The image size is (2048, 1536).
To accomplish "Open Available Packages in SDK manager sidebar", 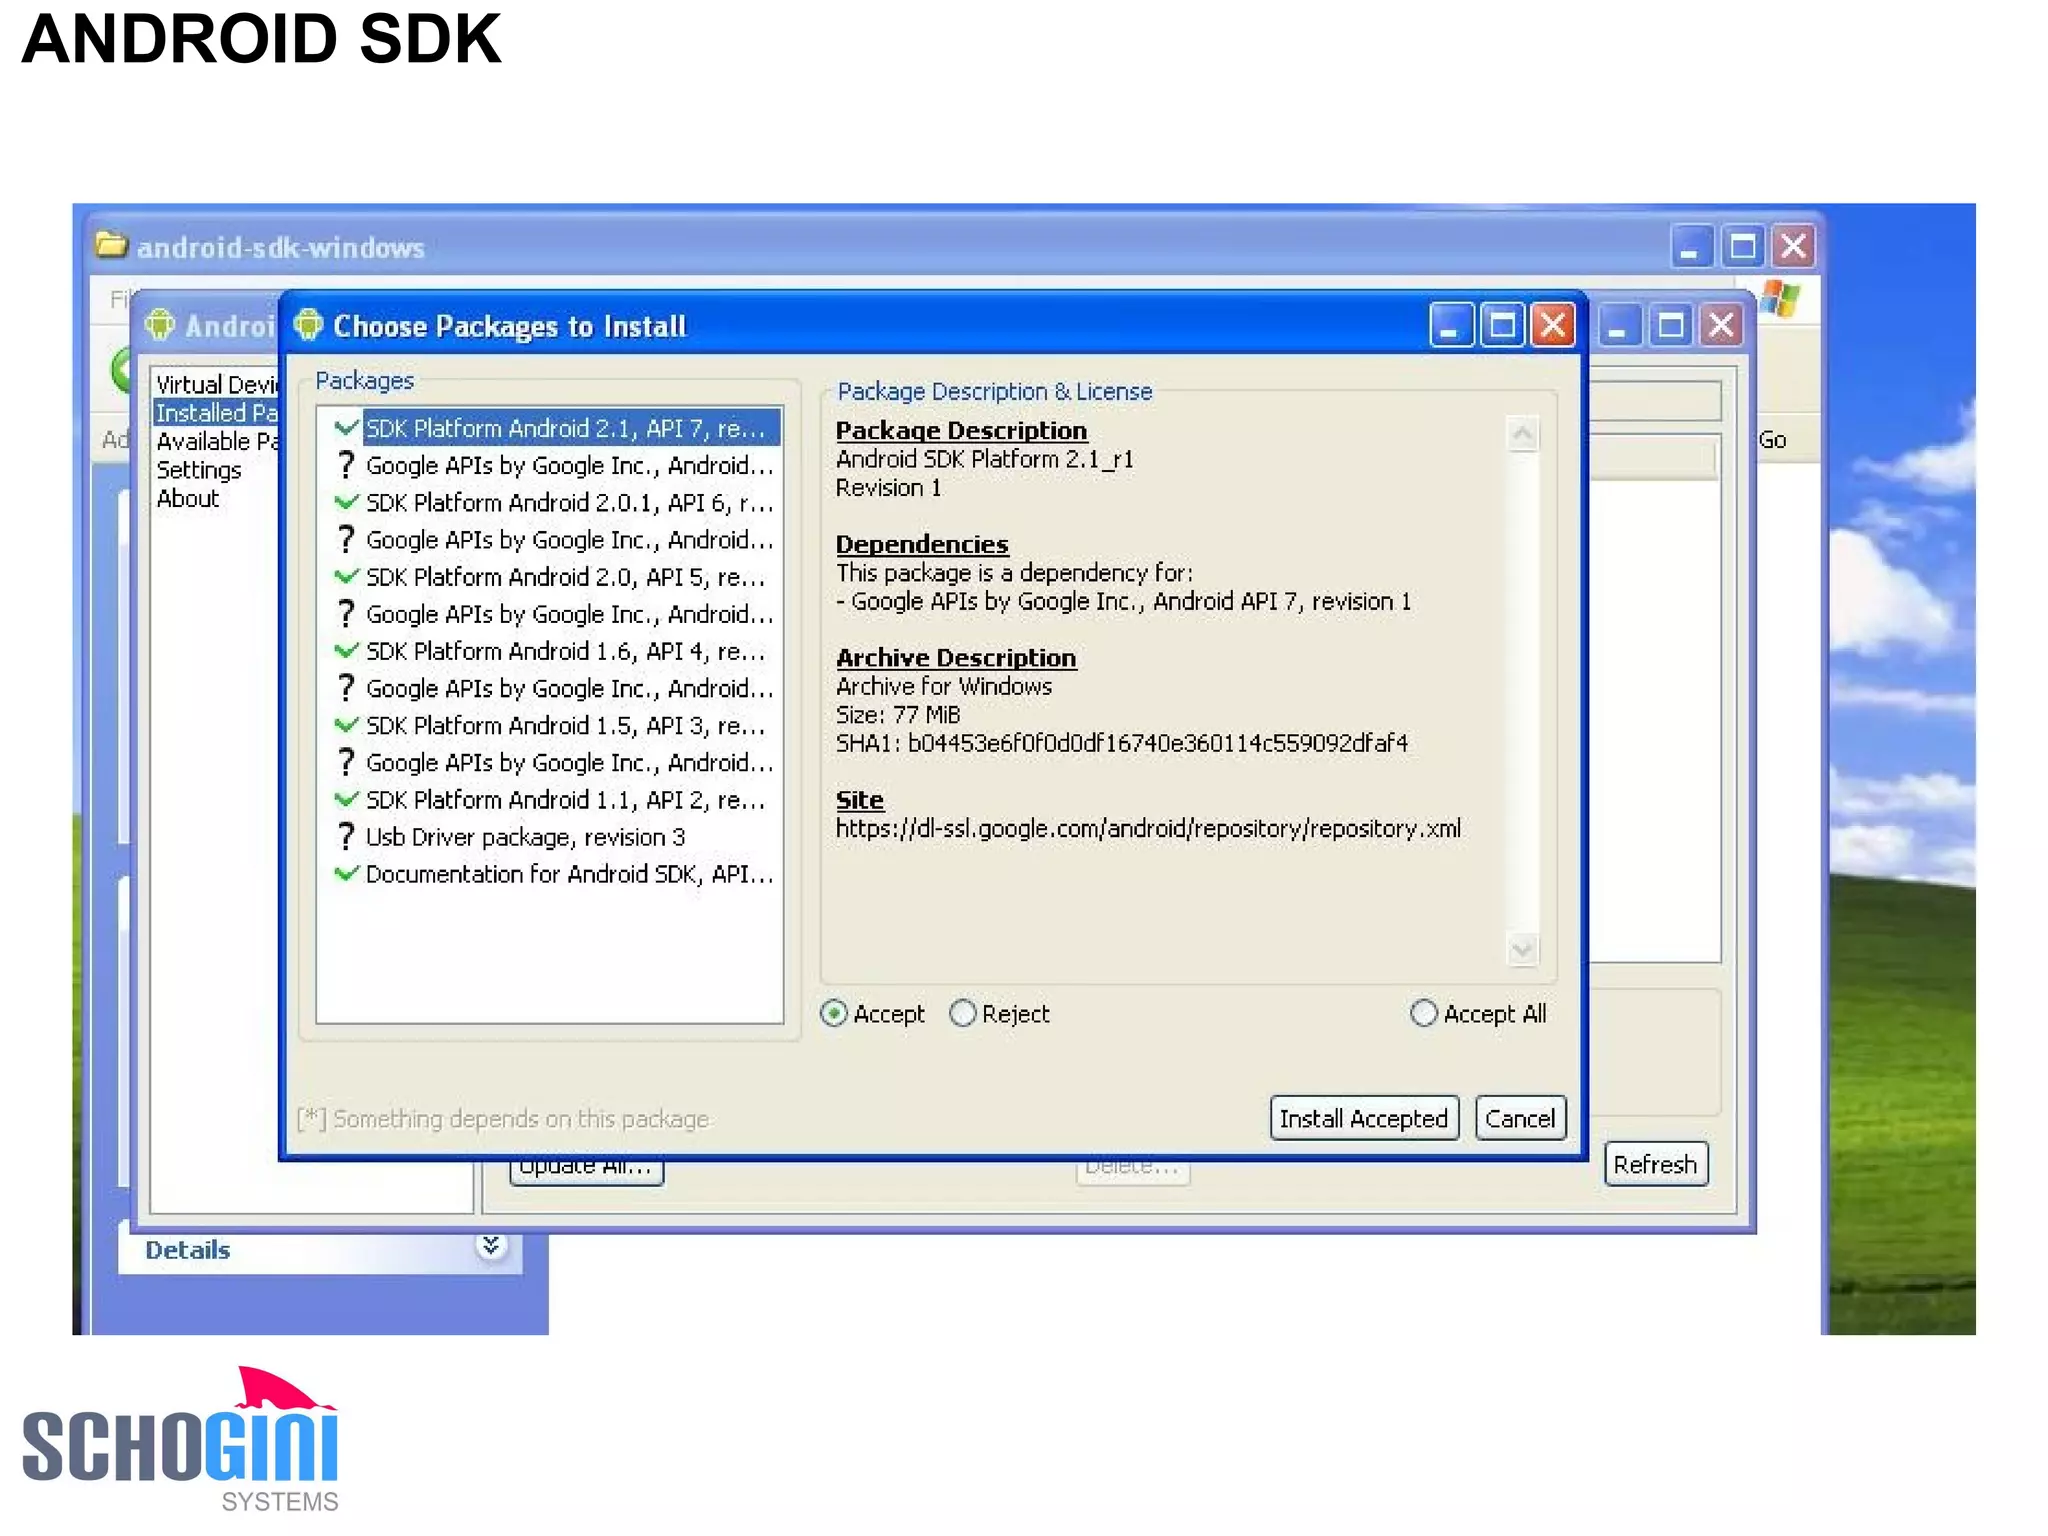I will tap(216, 442).
